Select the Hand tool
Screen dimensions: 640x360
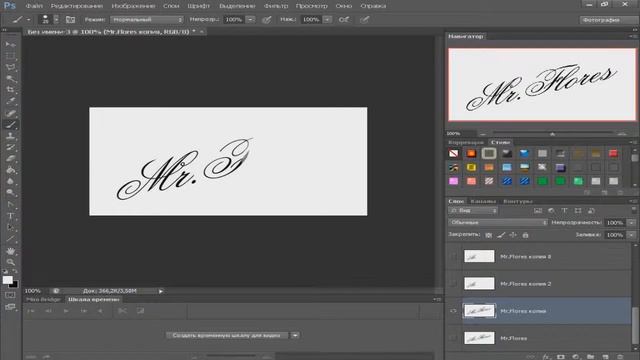[11, 251]
